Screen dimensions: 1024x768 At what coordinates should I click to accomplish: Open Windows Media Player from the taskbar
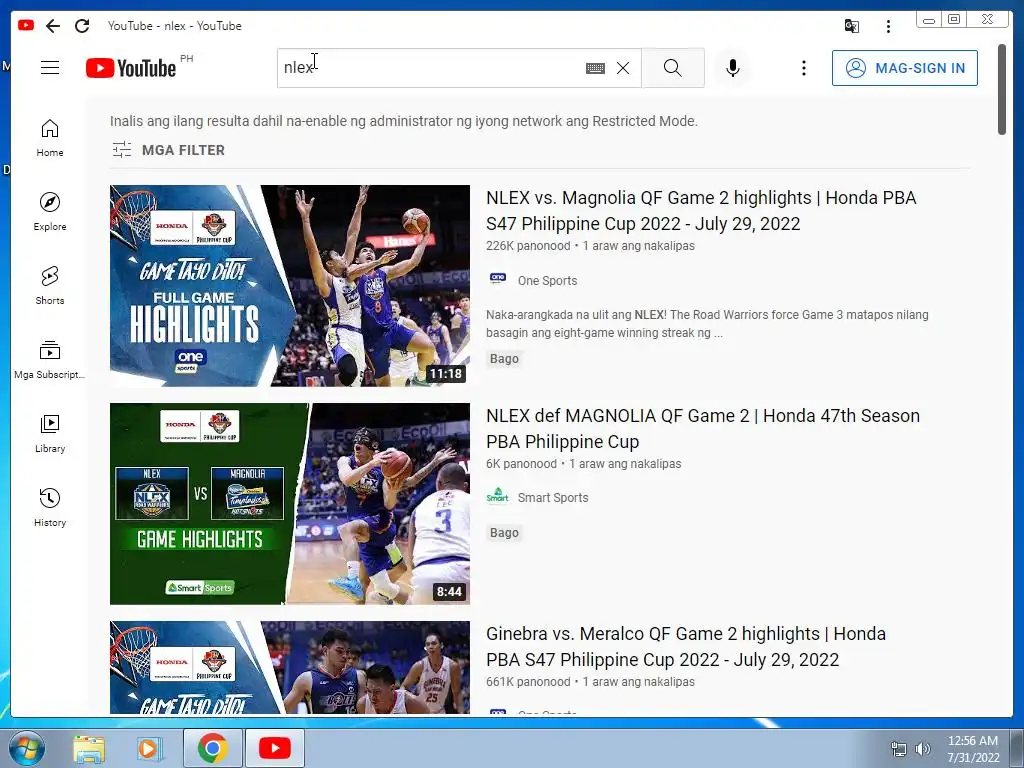149,748
